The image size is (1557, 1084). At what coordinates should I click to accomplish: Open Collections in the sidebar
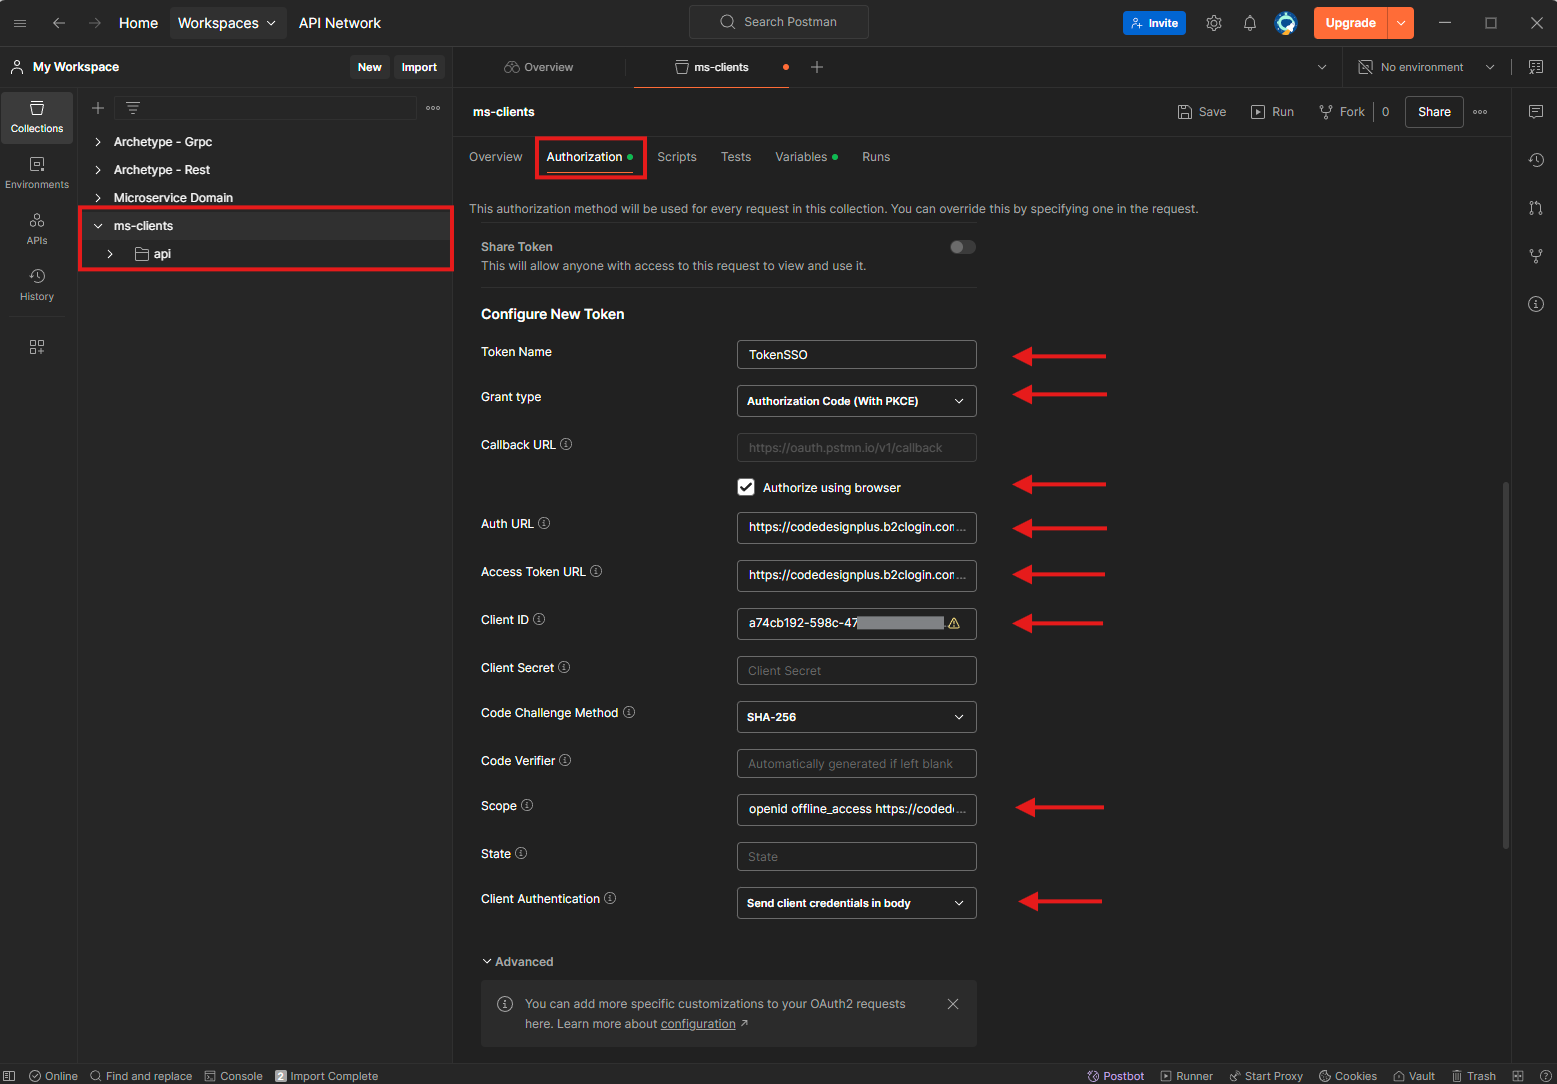click(37, 117)
